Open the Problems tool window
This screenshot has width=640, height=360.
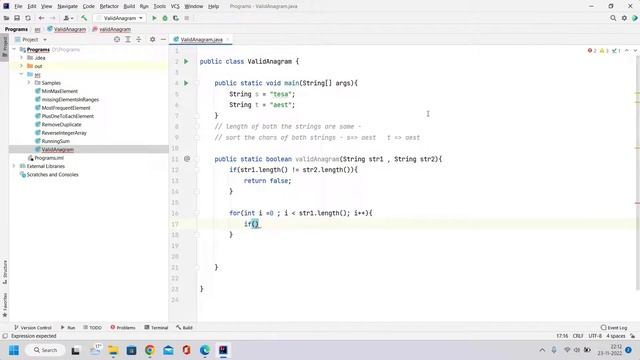click(x=123, y=327)
